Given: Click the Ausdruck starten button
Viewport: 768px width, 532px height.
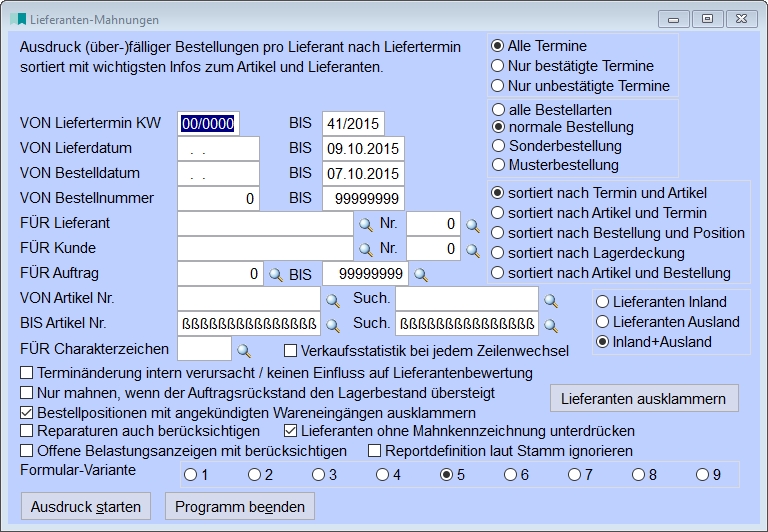Looking at the screenshot, I should (x=86, y=506).
